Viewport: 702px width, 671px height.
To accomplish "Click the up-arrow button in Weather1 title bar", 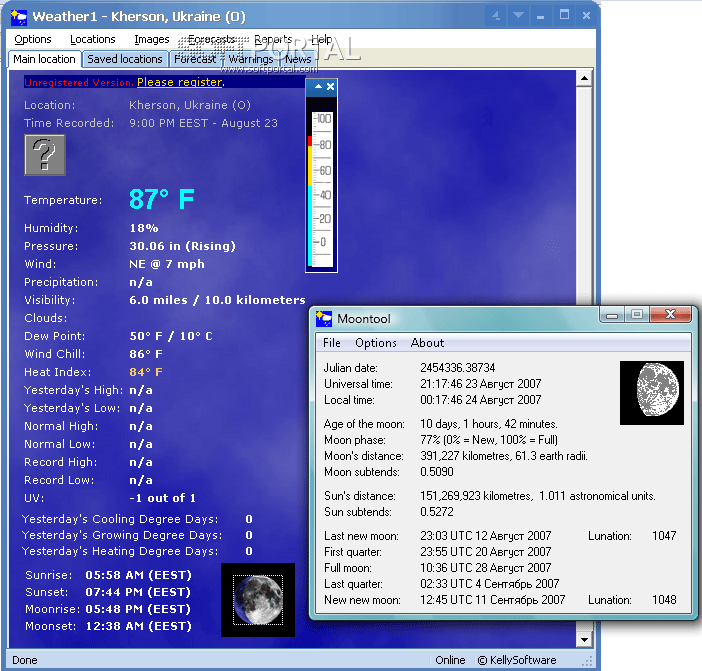I will [x=496, y=16].
